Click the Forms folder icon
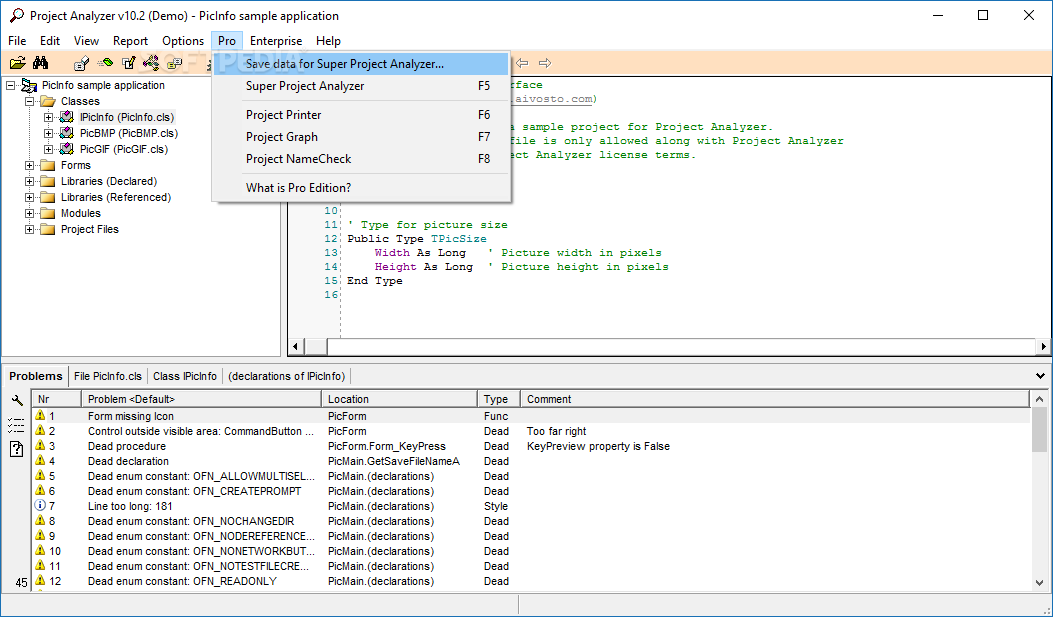The height and width of the screenshot is (617, 1053). pyautogui.click(x=48, y=165)
